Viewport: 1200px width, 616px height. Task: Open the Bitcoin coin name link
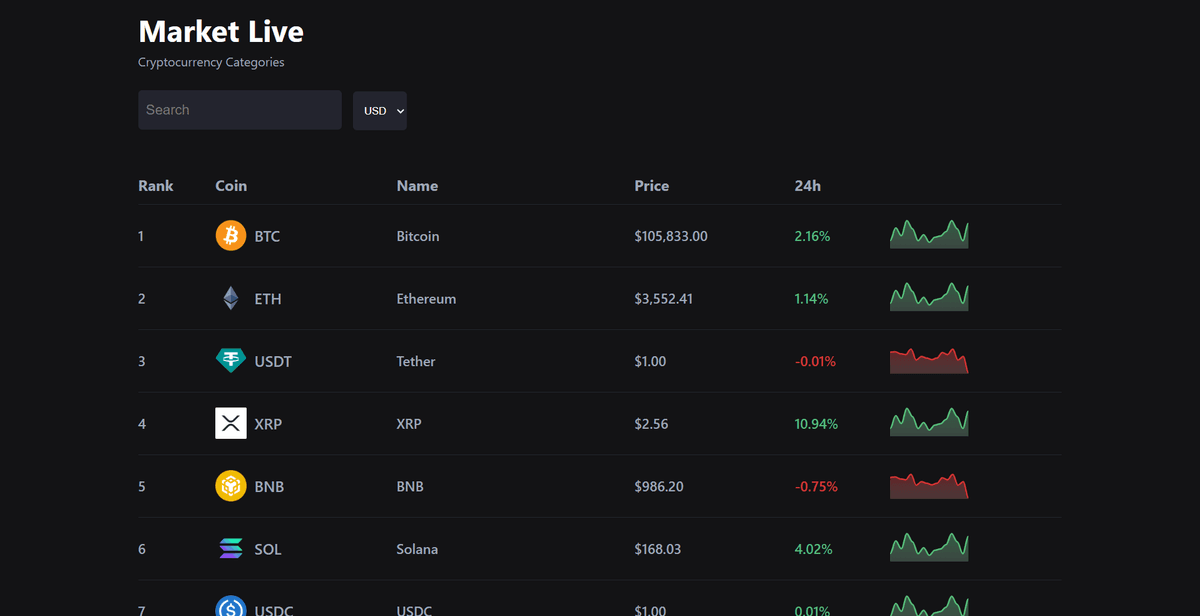click(417, 235)
